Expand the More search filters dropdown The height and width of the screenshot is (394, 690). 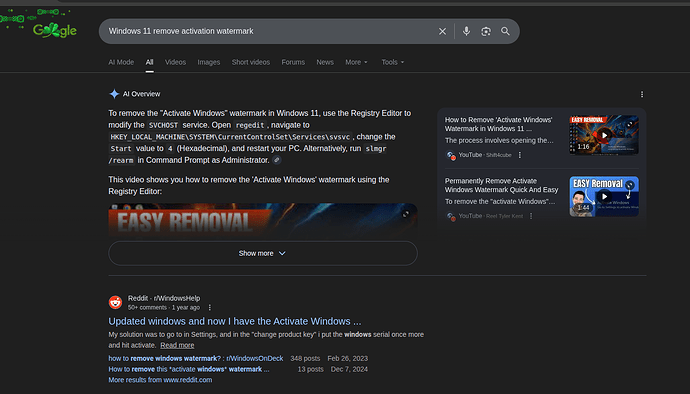pos(356,62)
